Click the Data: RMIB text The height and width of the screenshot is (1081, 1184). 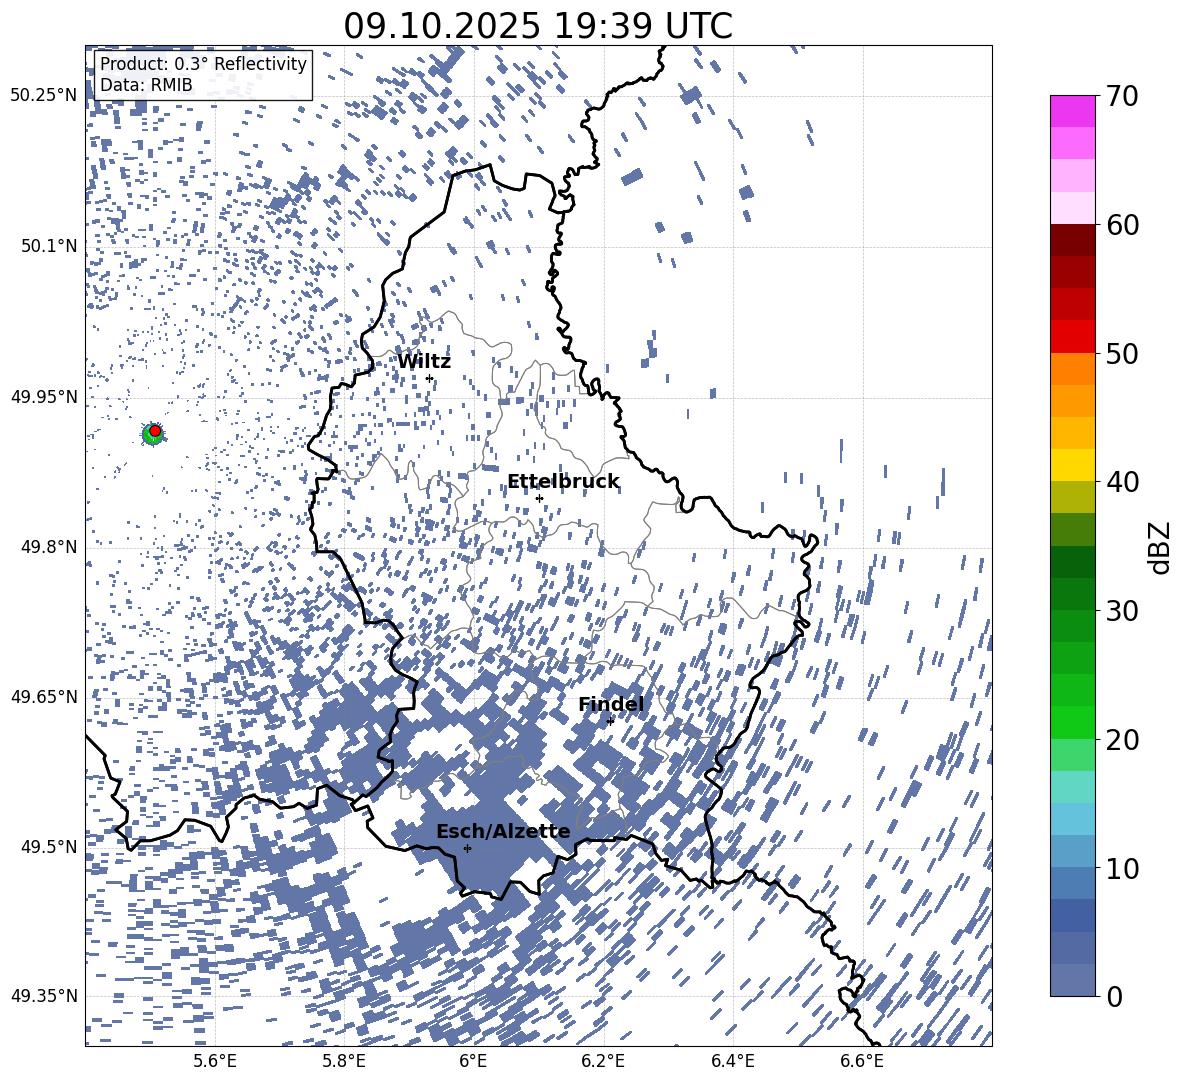(146, 85)
